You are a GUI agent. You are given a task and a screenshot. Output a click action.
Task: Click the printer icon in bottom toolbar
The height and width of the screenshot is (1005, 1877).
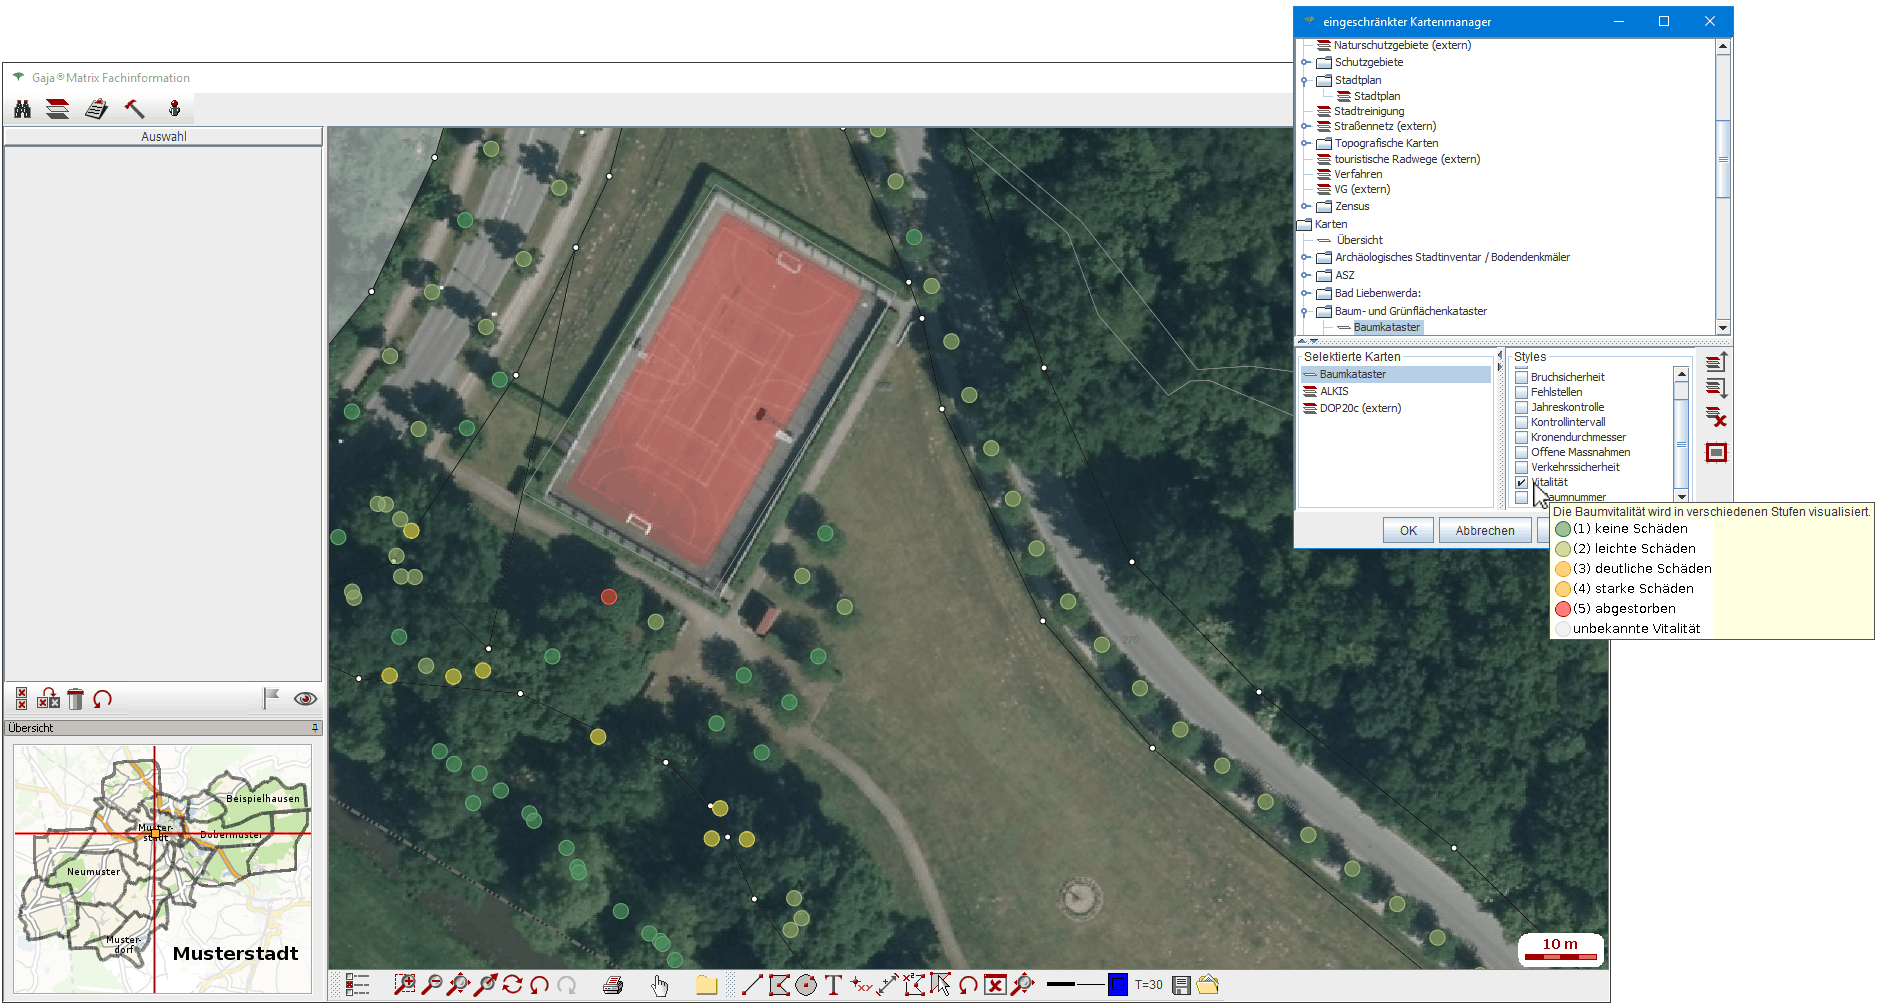[x=613, y=985]
